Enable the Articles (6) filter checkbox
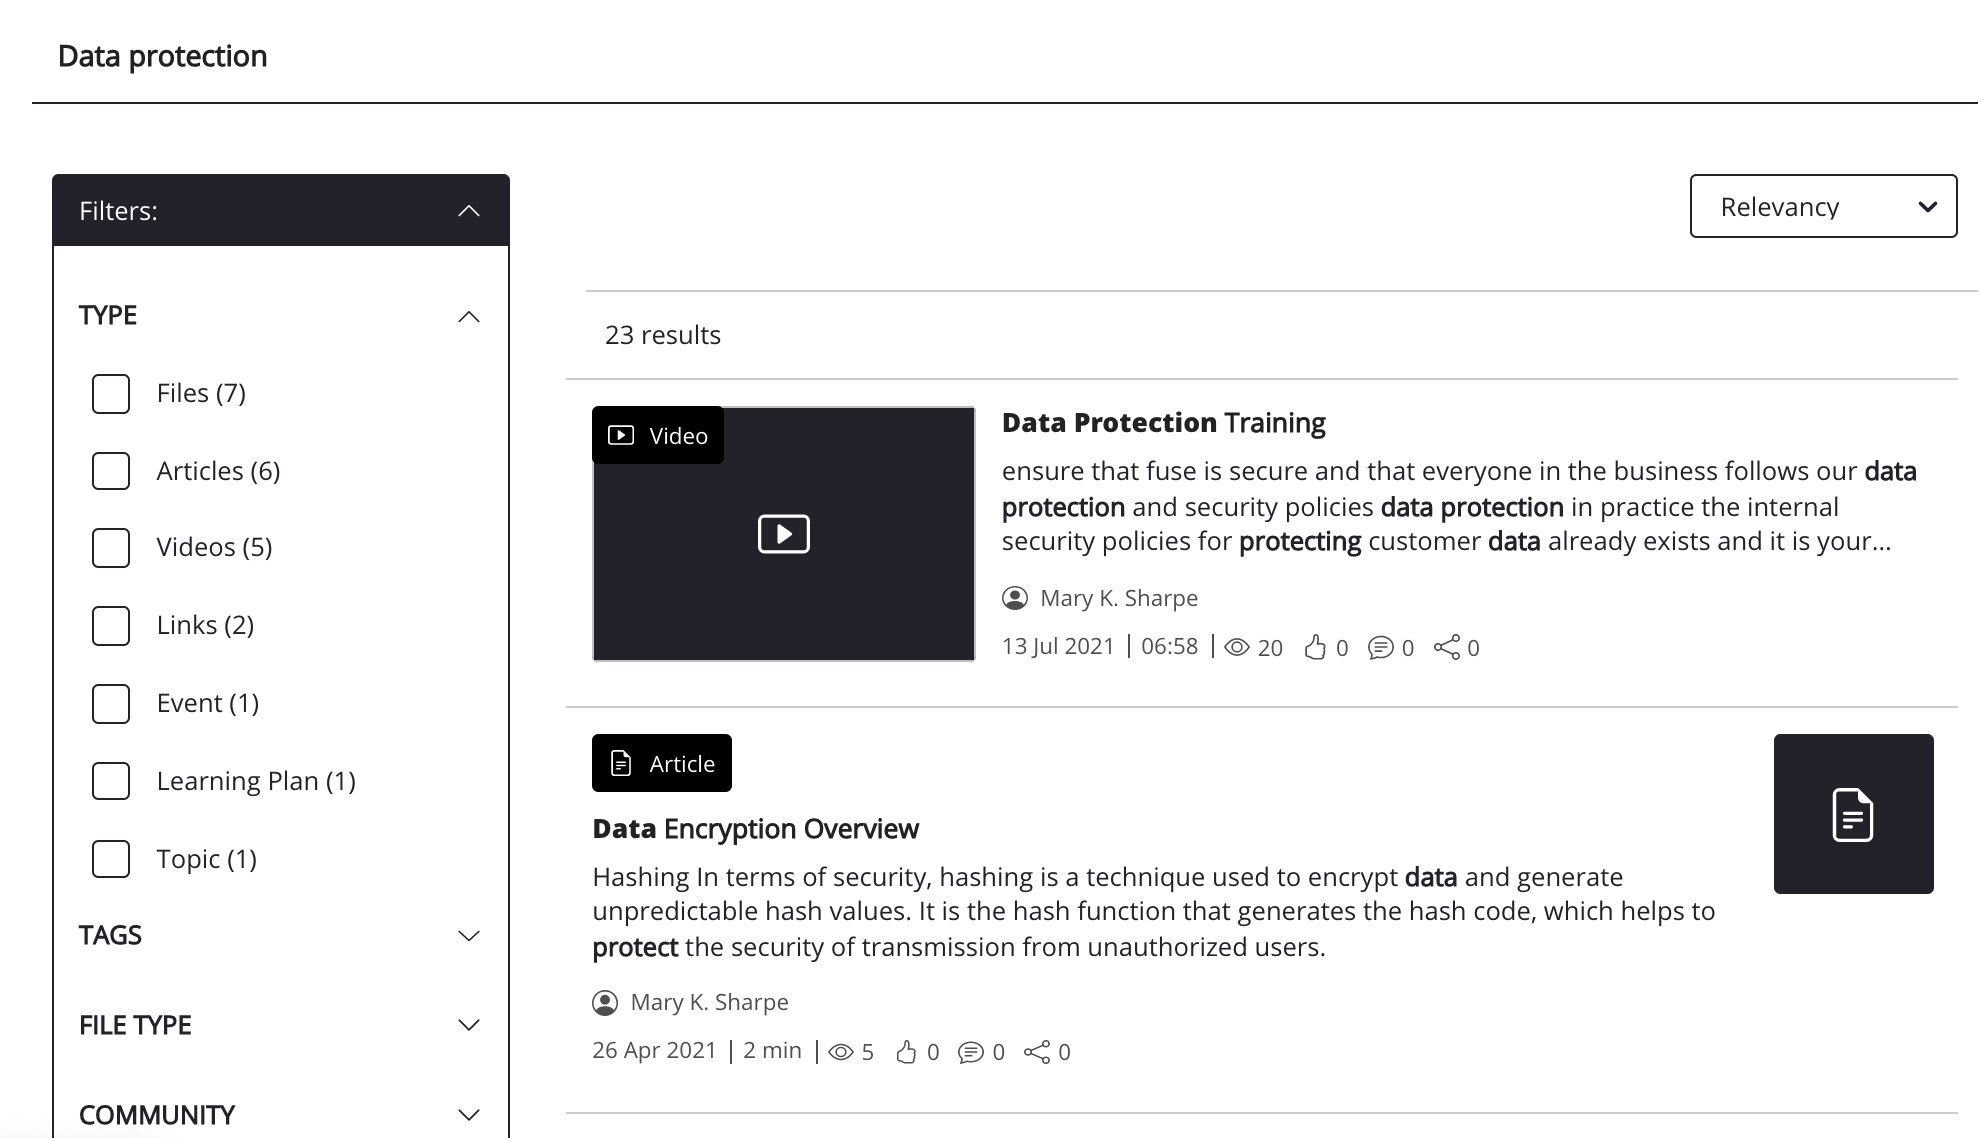1982x1138 pixels. [111, 471]
